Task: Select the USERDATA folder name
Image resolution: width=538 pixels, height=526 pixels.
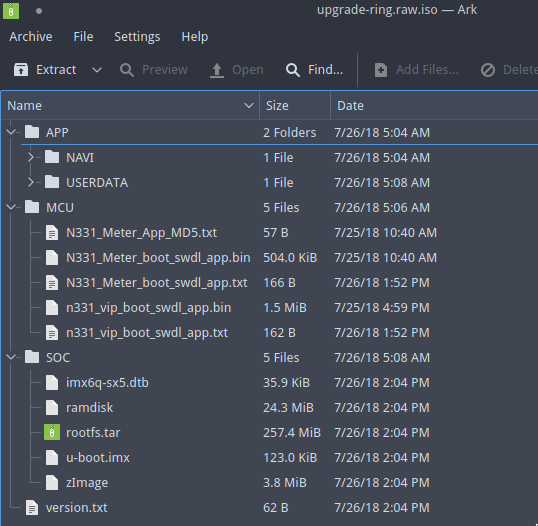Action: coord(97,183)
